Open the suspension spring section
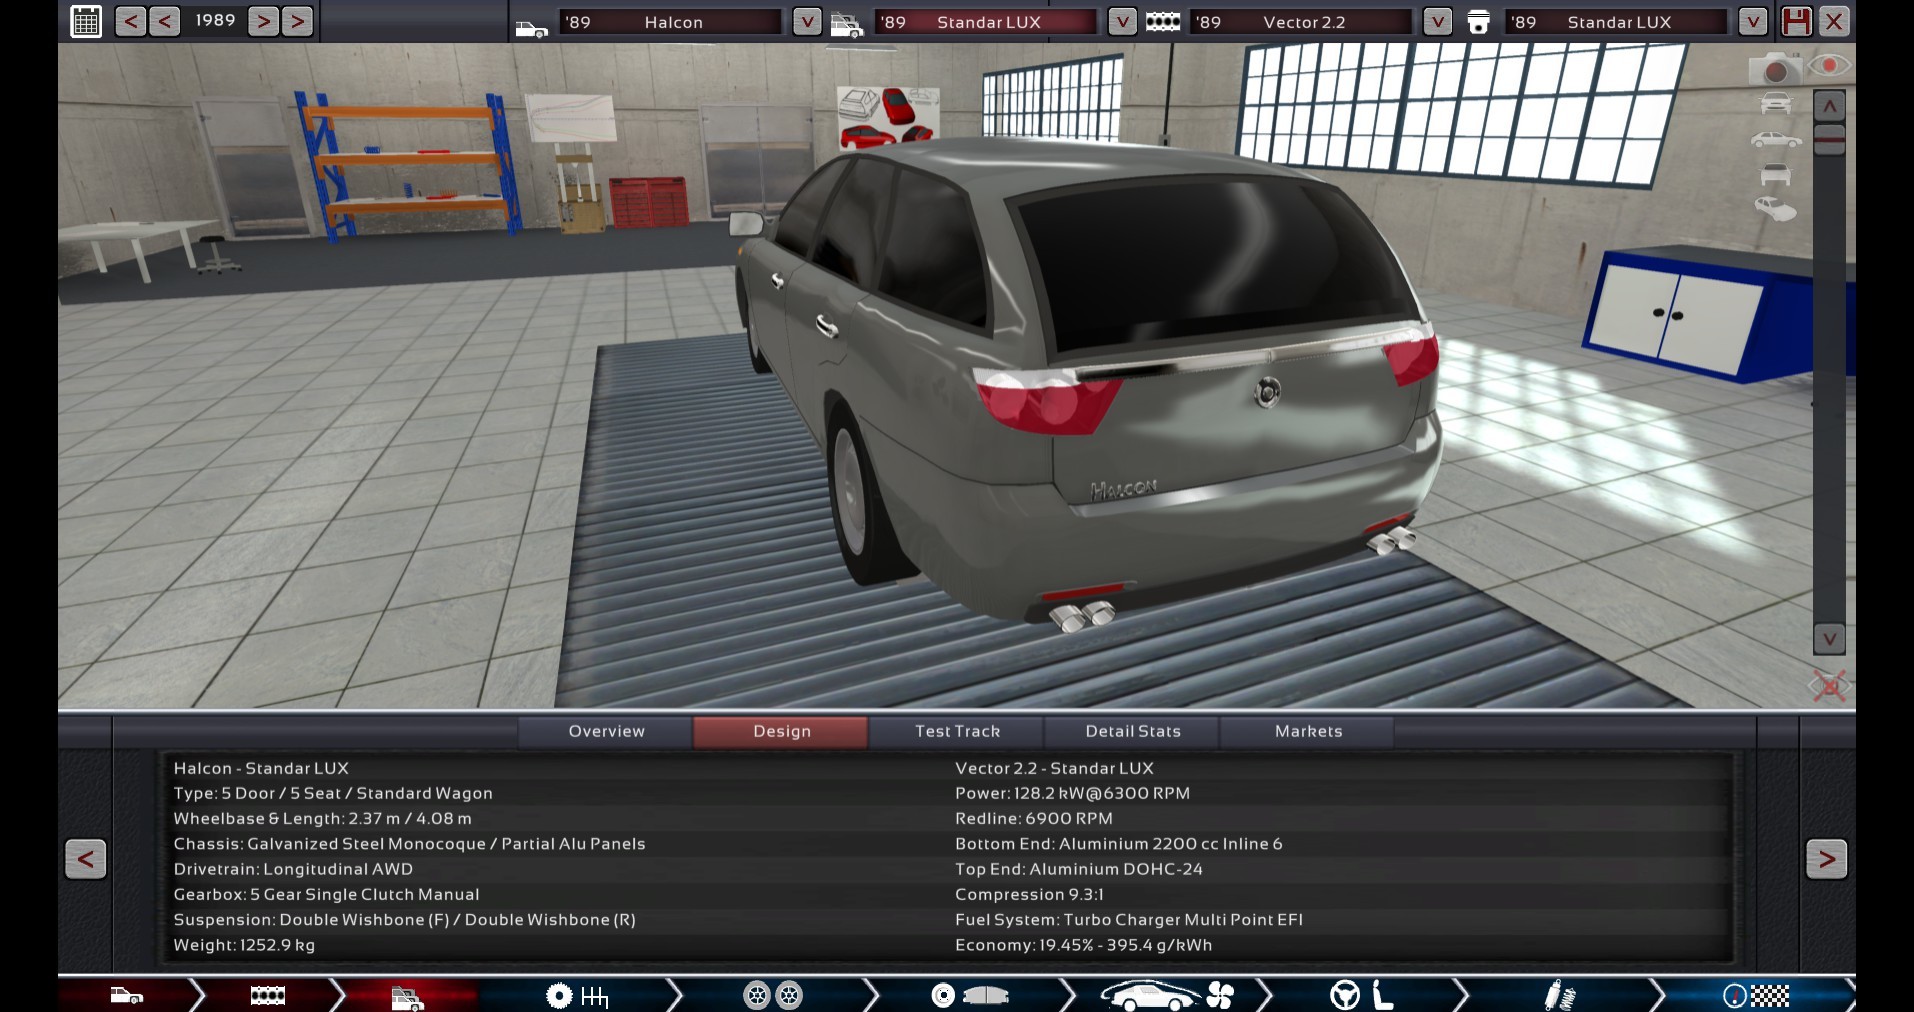Screen dimensions: 1914x1012 coord(1558,995)
